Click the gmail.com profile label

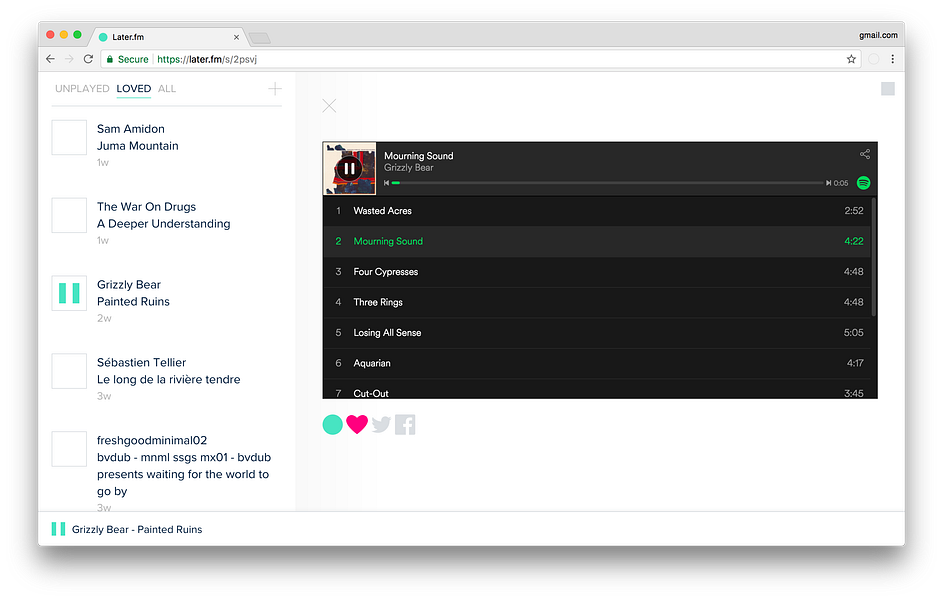click(878, 35)
